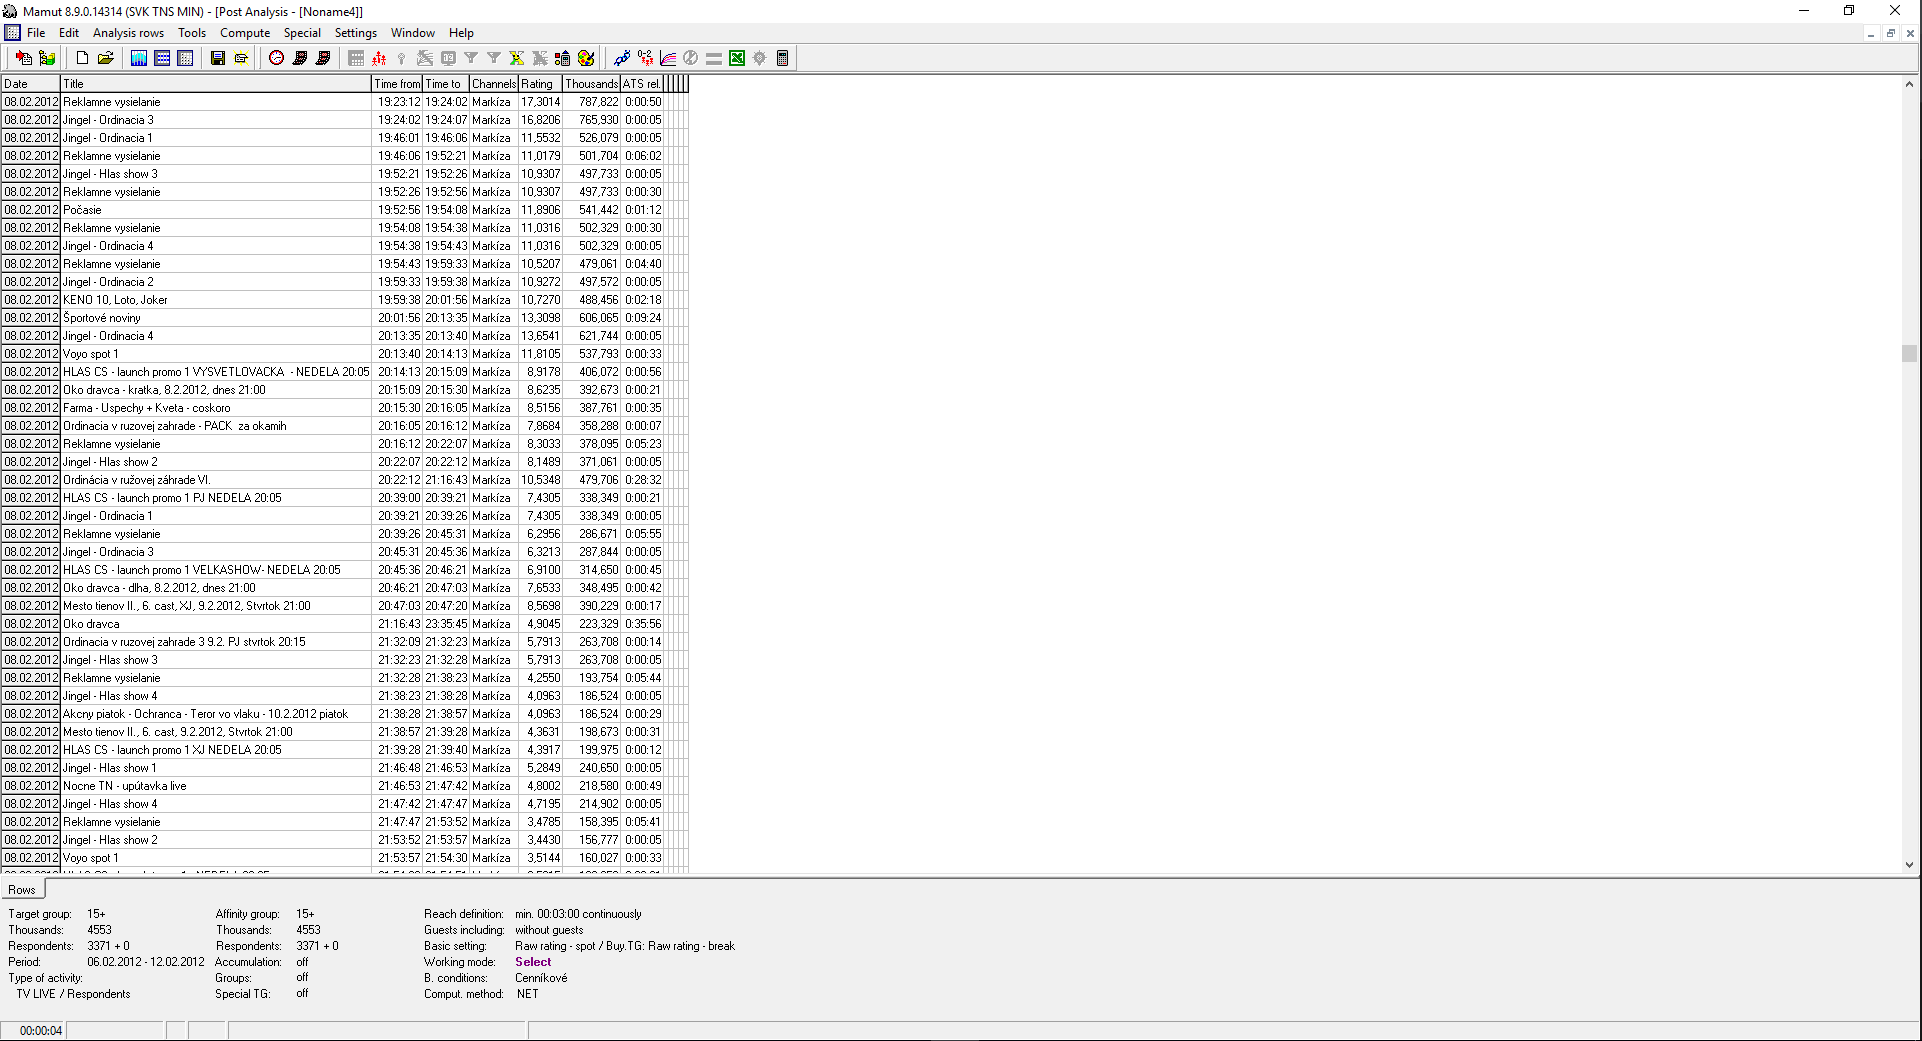Viewport: 1922px width, 1041px height.
Task: Save with the floppy disk icon
Action: point(218,58)
